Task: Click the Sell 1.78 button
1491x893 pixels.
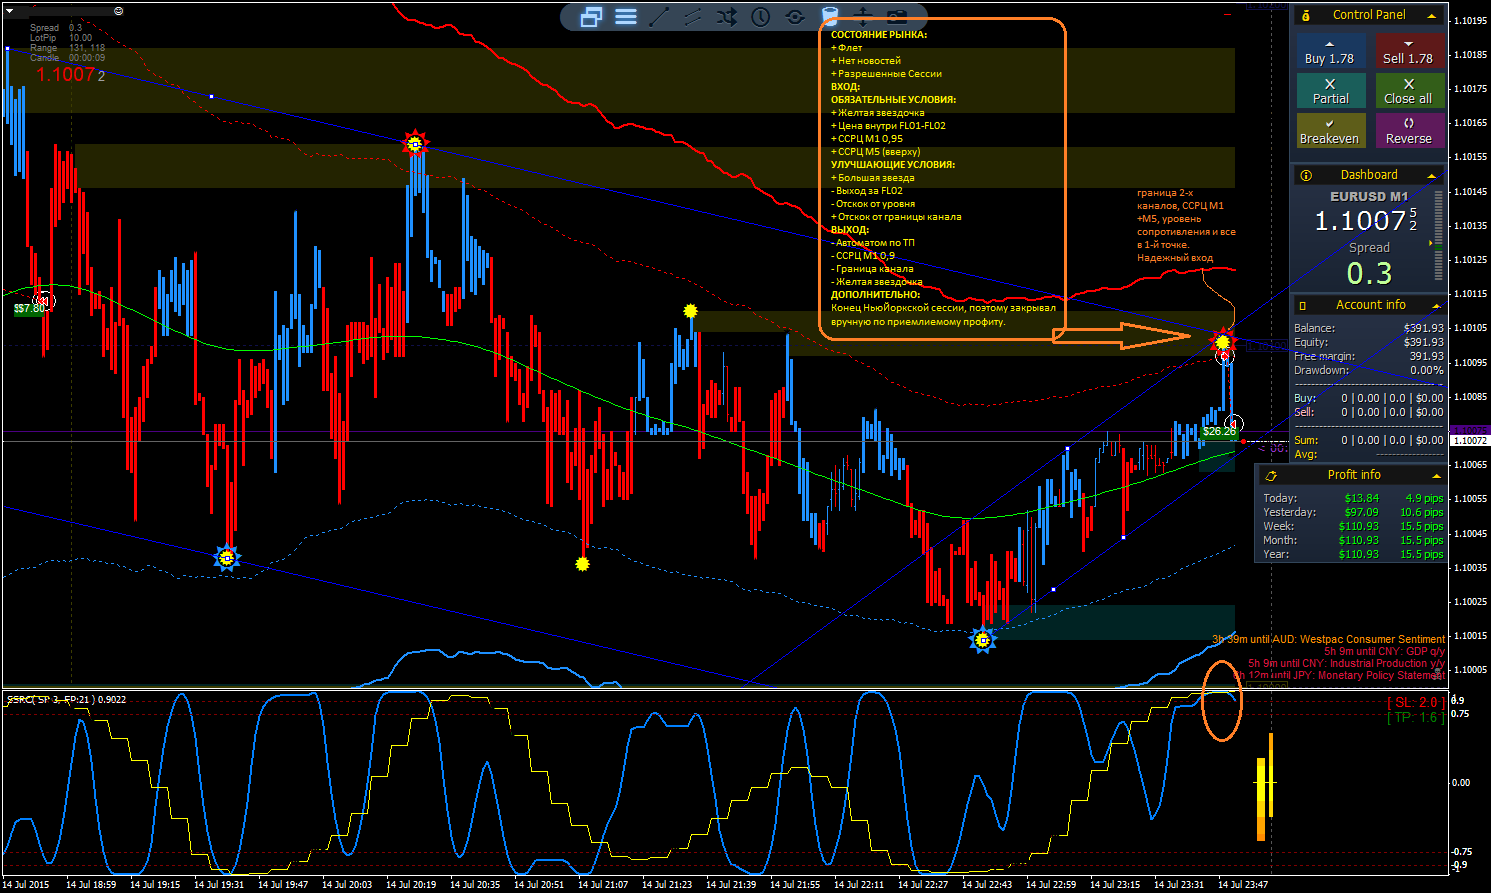Action: coord(1408,52)
